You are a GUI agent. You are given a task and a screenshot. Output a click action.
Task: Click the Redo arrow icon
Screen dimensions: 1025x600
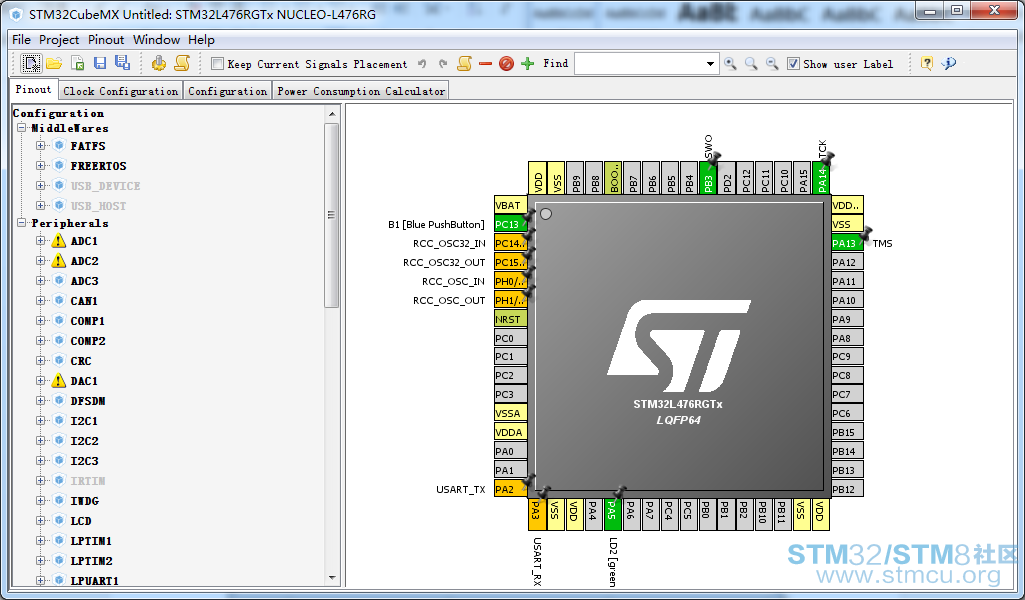[x=443, y=64]
